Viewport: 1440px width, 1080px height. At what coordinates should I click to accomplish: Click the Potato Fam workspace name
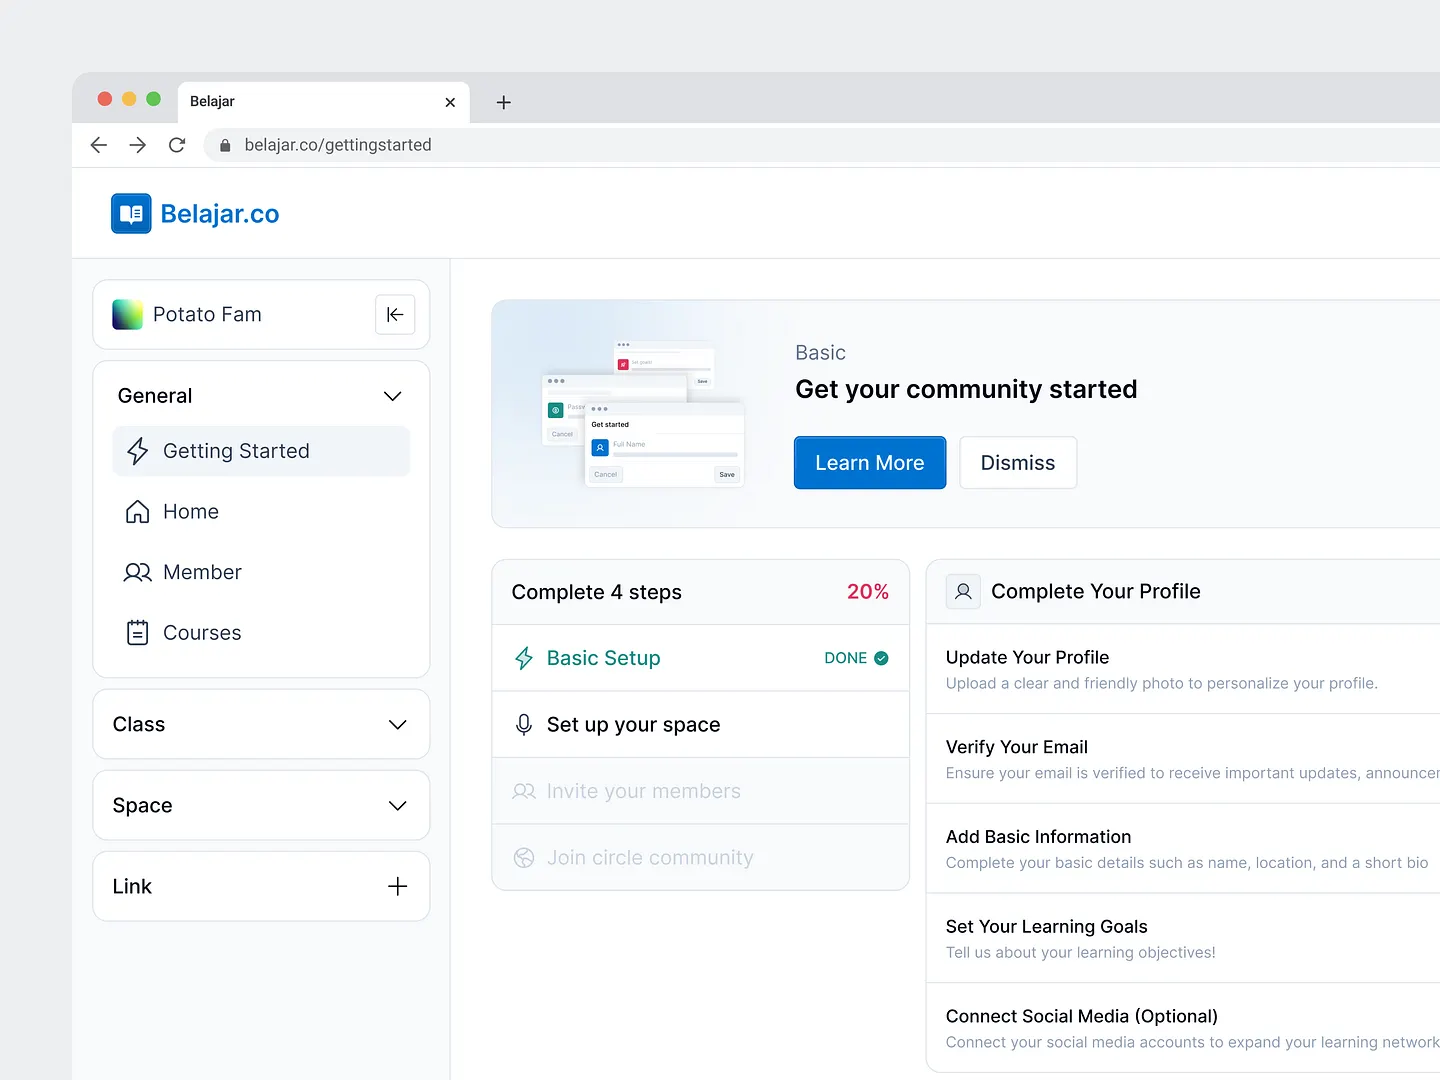point(207,314)
